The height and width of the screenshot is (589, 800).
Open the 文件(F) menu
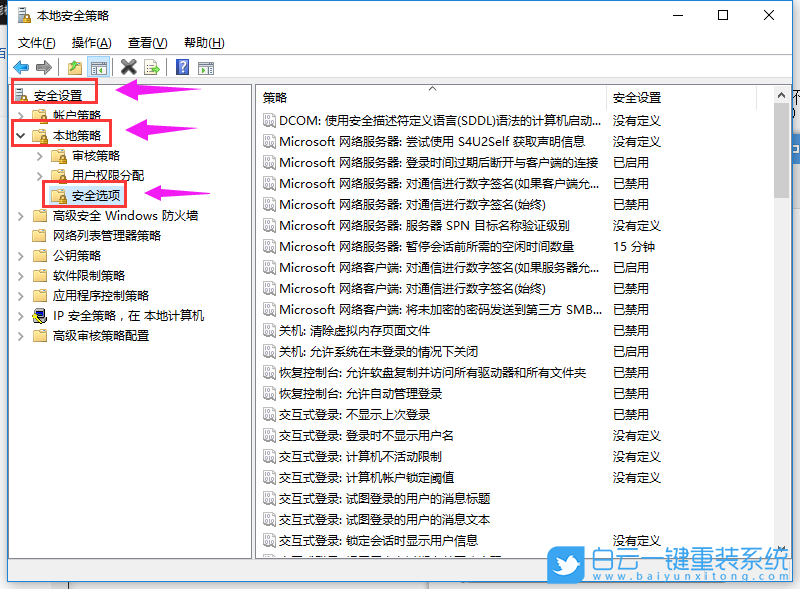coord(37,42)
